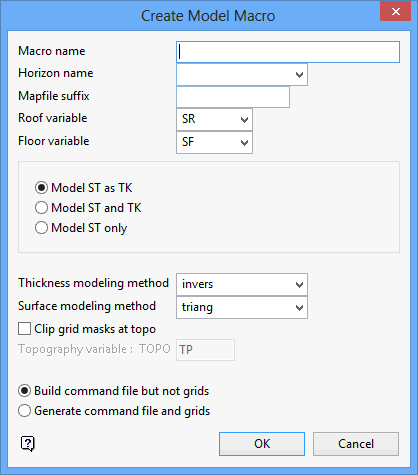Expand the Floor variable SF dropdown
418x475 pixels.
click(214, 142)
